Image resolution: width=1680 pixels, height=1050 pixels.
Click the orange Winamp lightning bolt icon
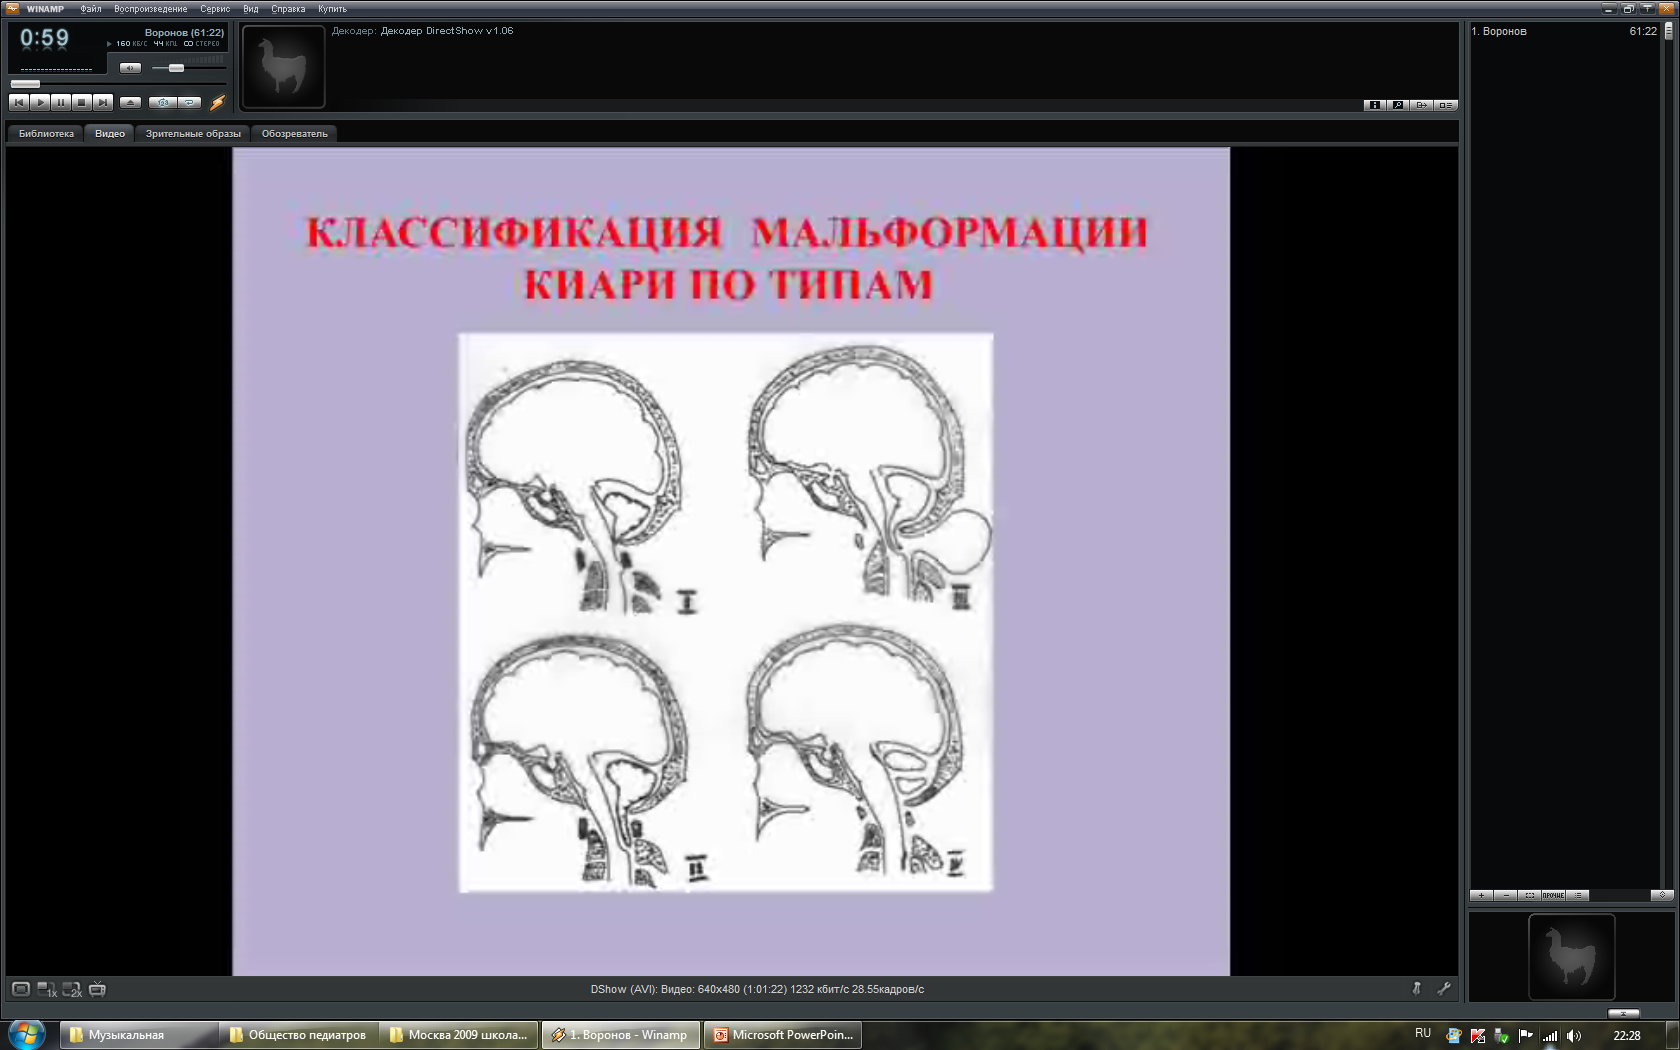click(x=218, y=102)
